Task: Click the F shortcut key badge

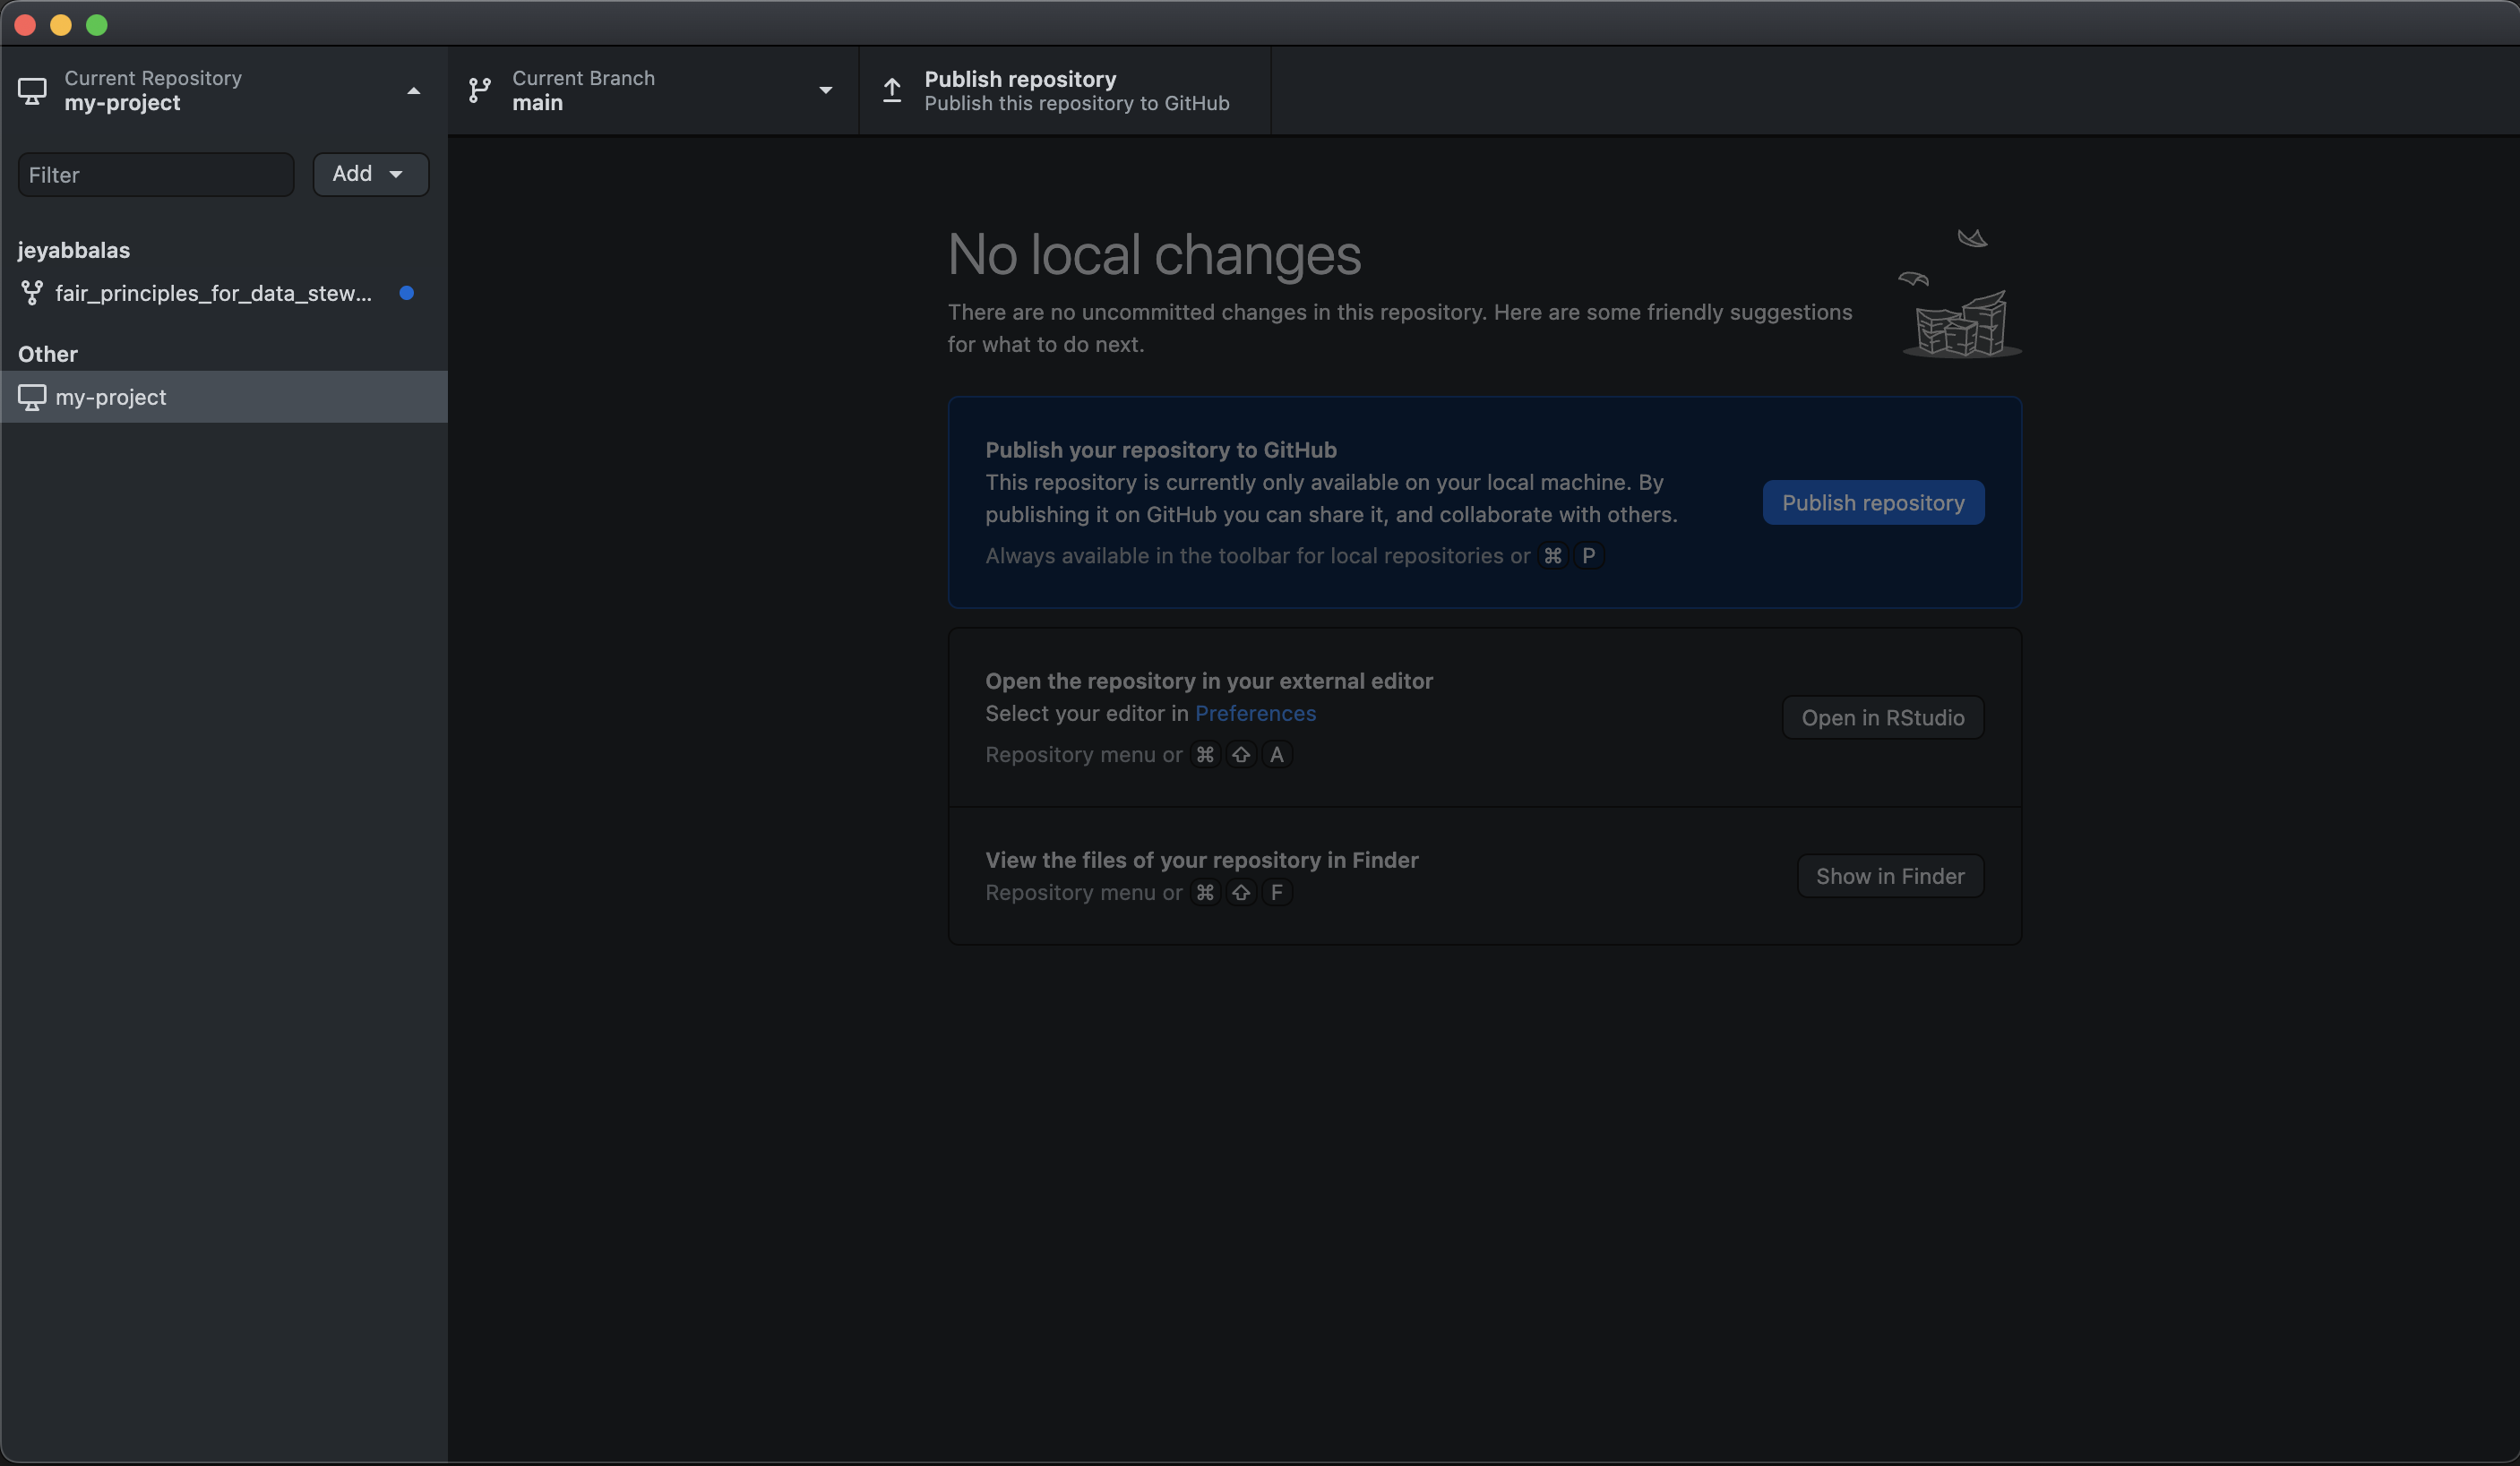Action: coord(1276,893)
